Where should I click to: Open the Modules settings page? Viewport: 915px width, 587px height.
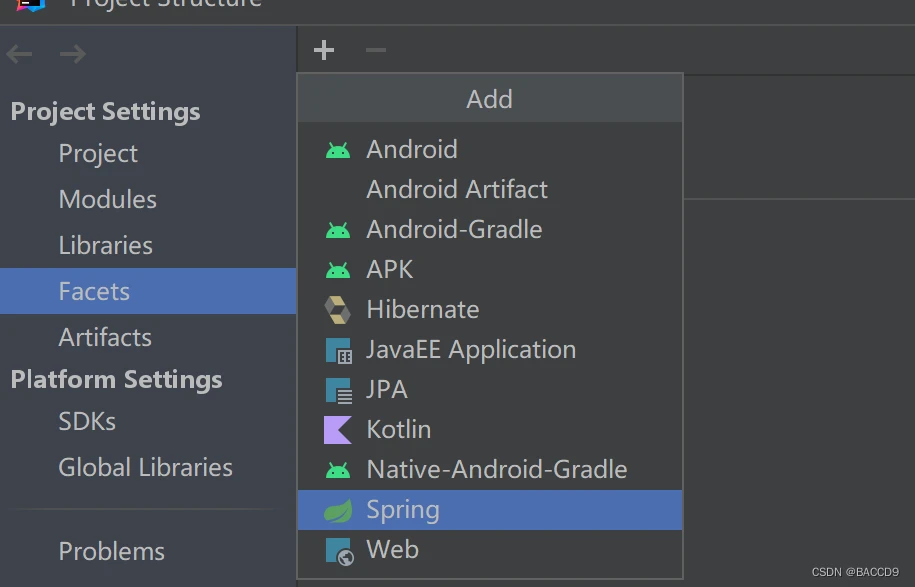(148, 200)
